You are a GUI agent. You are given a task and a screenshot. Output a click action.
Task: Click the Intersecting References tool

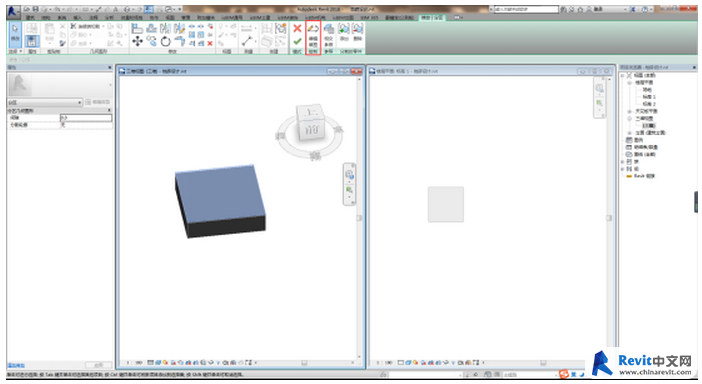pos(329,36)
